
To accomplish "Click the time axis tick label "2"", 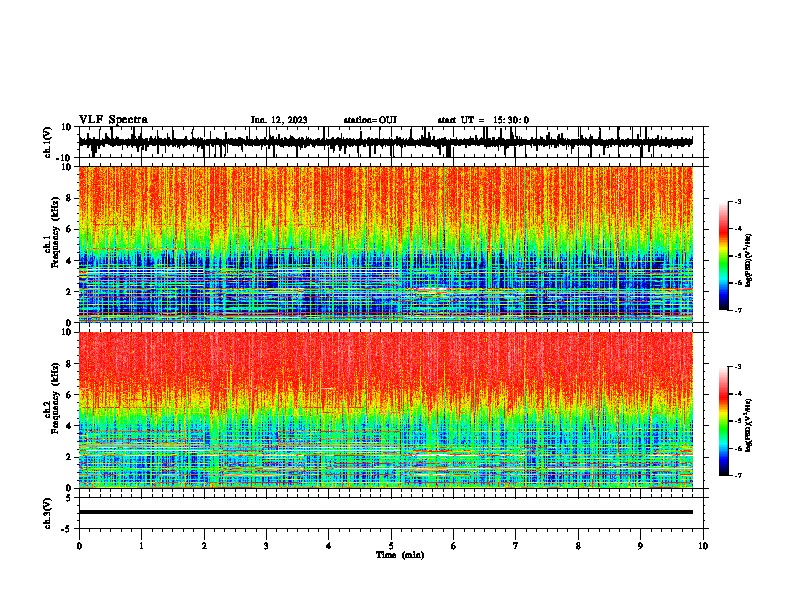I will pos(204,546).
